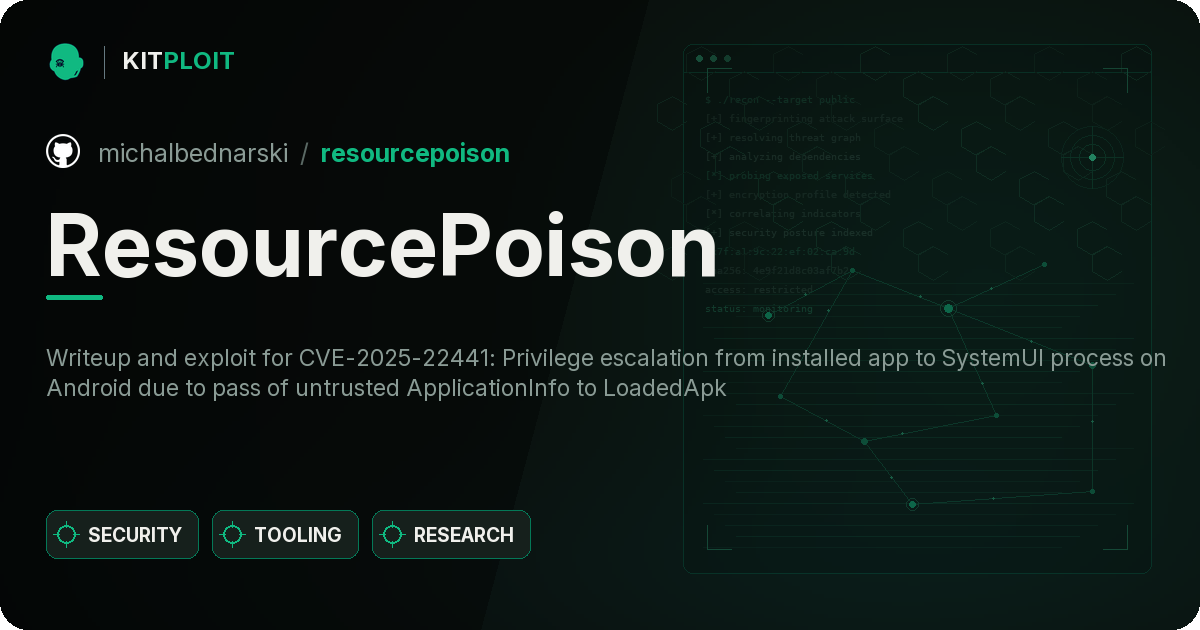Select 'encryption profile detected' terminal line
The image size is (1200, 630).
point(798,195)
